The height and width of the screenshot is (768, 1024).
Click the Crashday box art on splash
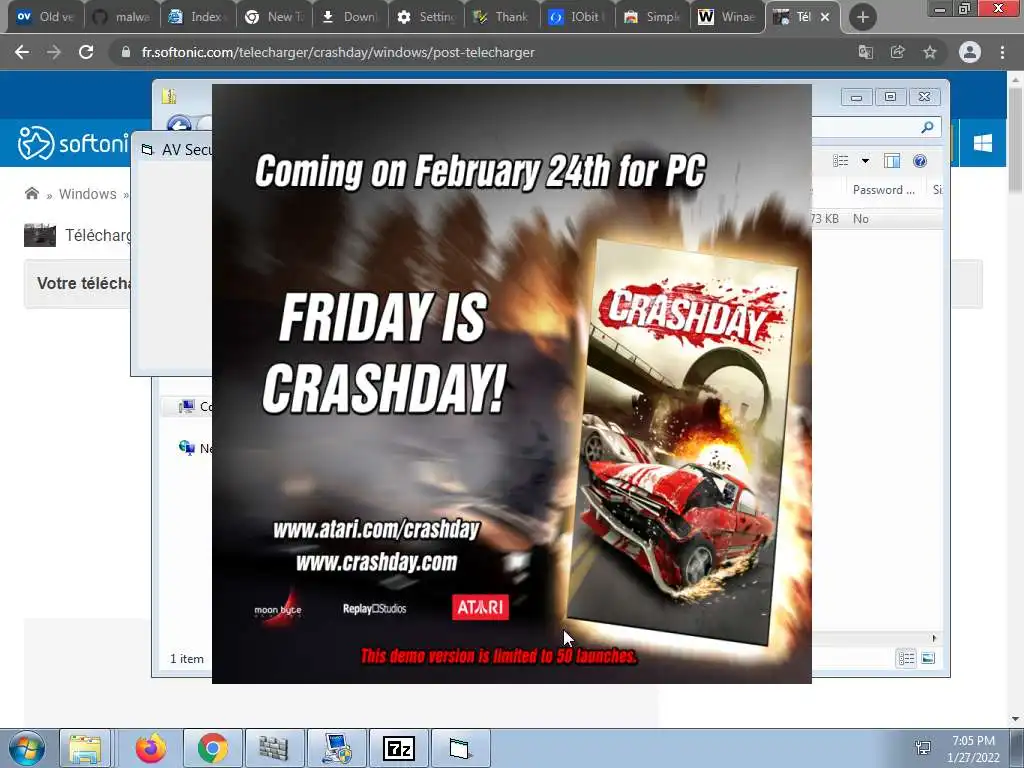[x=682, y=443]
